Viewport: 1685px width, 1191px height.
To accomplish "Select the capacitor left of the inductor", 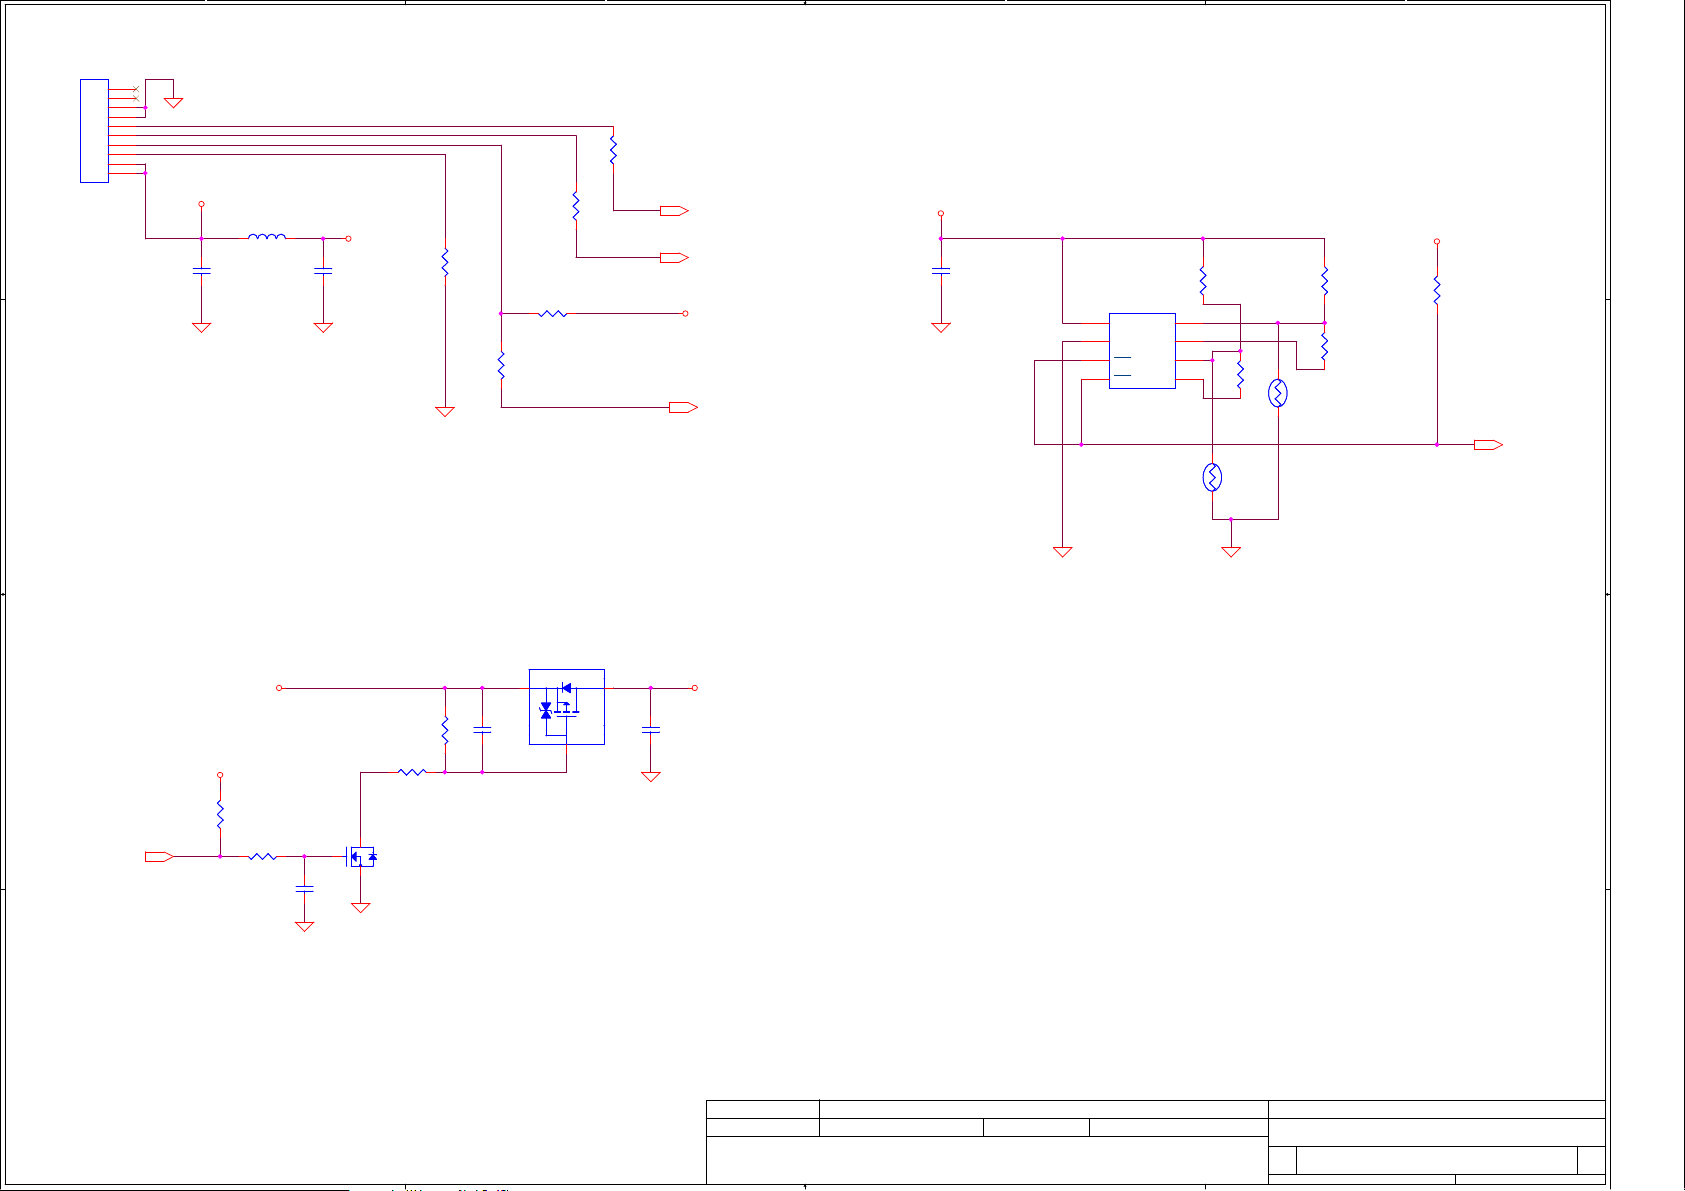I will click(x=201, y=270).
